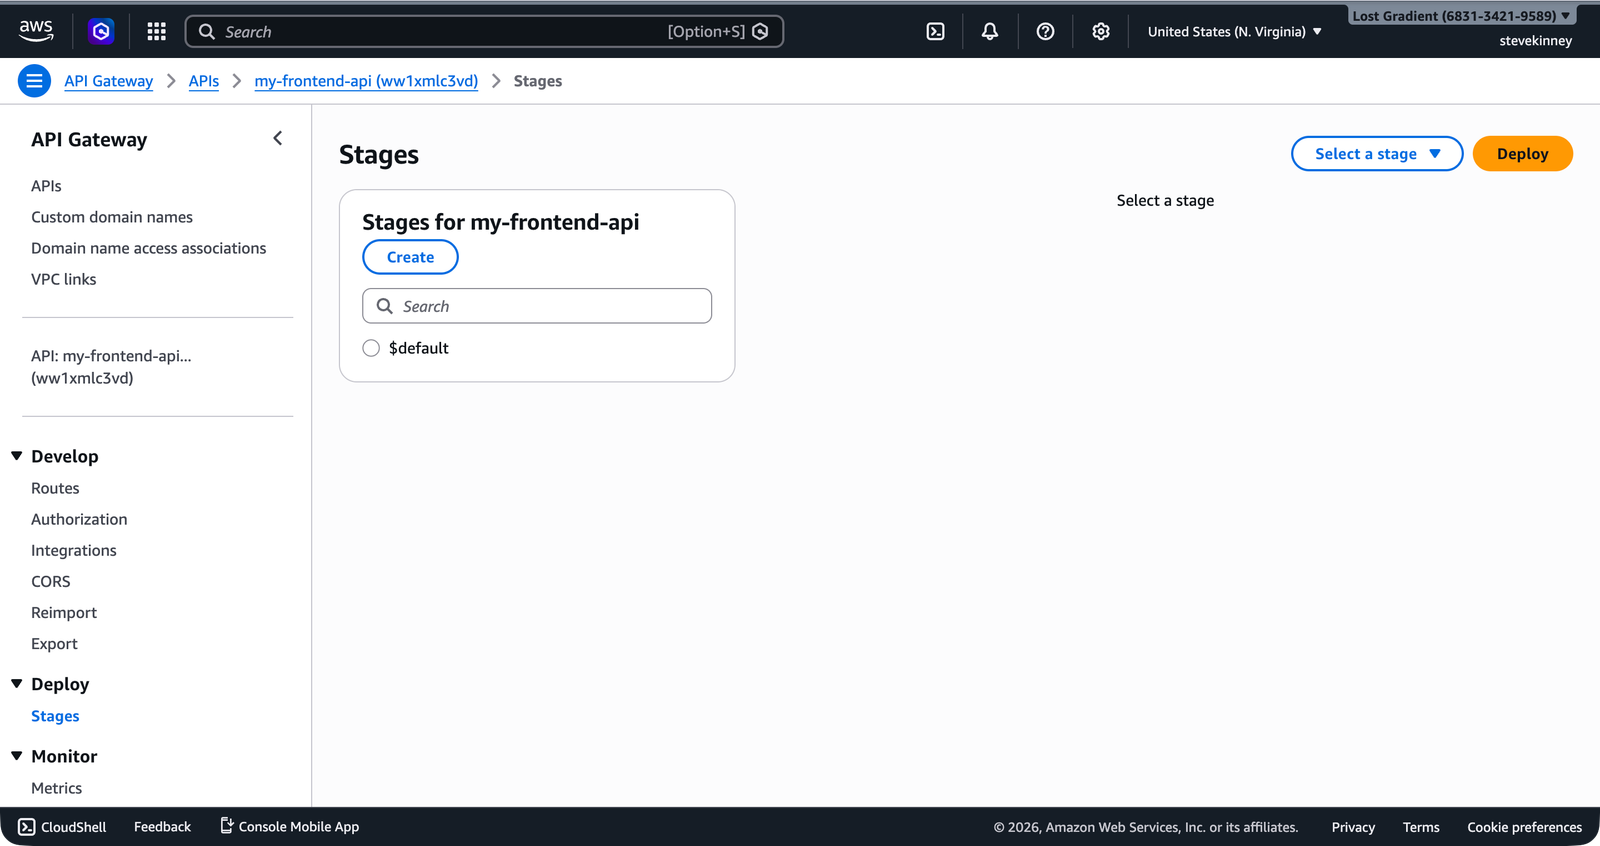
Task: Click the AWS logo home icon
Action: tap(36, 31)
